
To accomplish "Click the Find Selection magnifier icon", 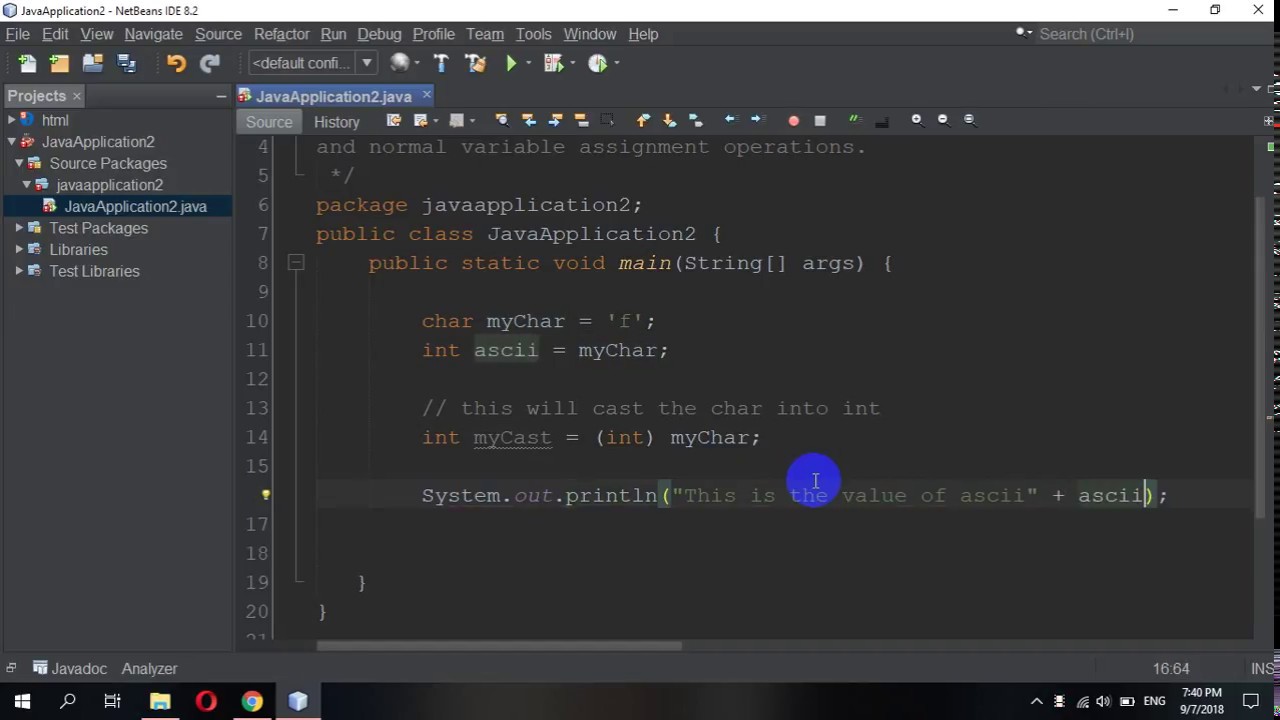I will (501, 120).
